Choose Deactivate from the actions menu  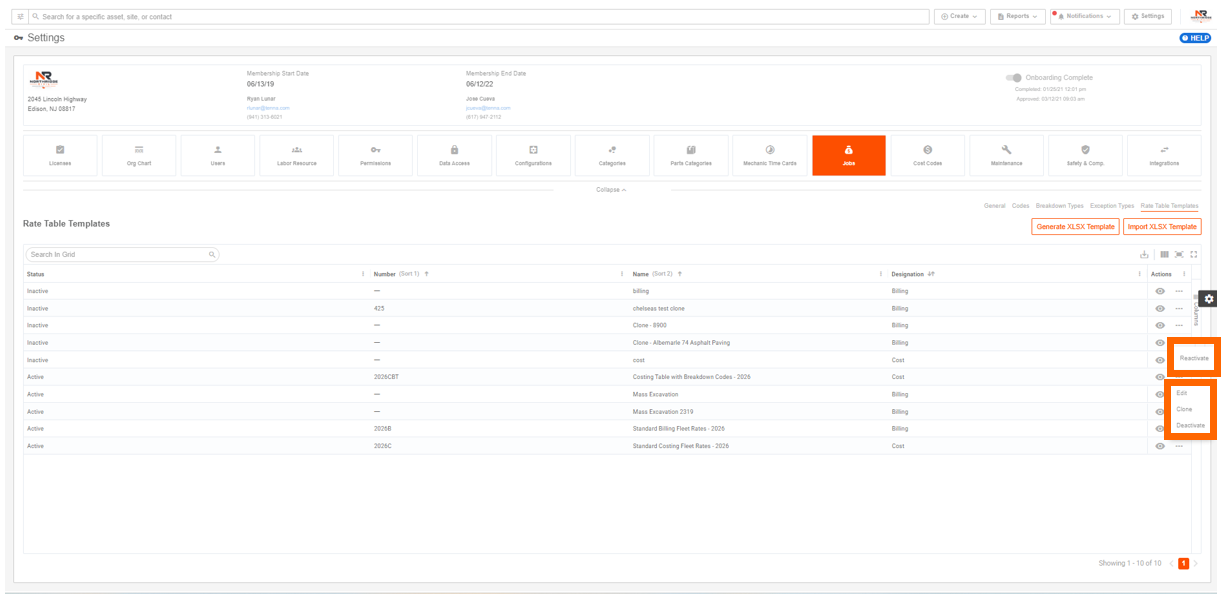(1190, 425)
